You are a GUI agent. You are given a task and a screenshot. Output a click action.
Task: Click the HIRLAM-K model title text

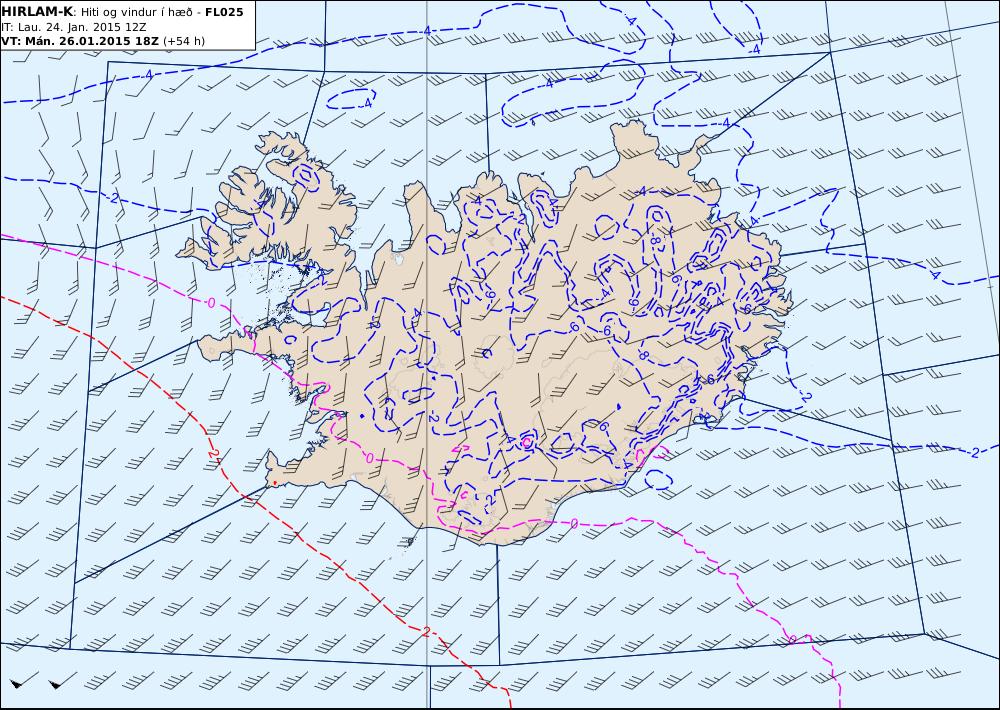coord(37,12)
